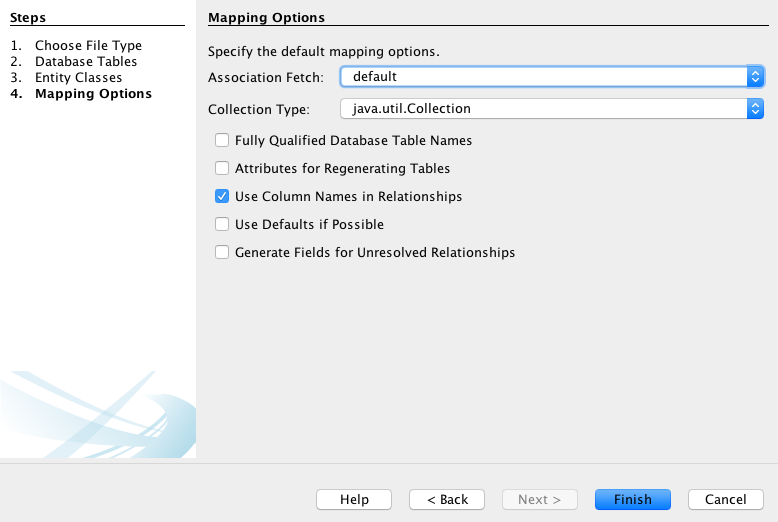778x522 pixels.
Task: Click the Entity Classes step
Action: 78,78
